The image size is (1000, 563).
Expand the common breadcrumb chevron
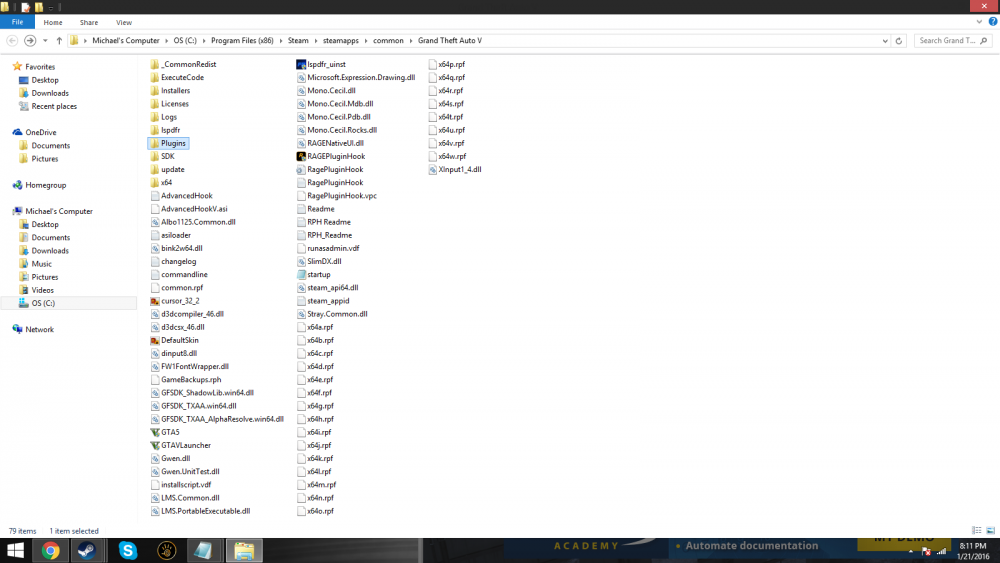pos(411,41)
